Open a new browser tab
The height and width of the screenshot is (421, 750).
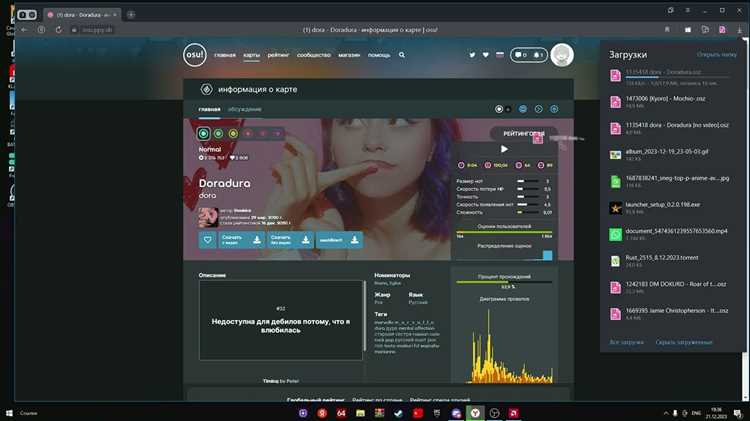(x=131, y=15)
